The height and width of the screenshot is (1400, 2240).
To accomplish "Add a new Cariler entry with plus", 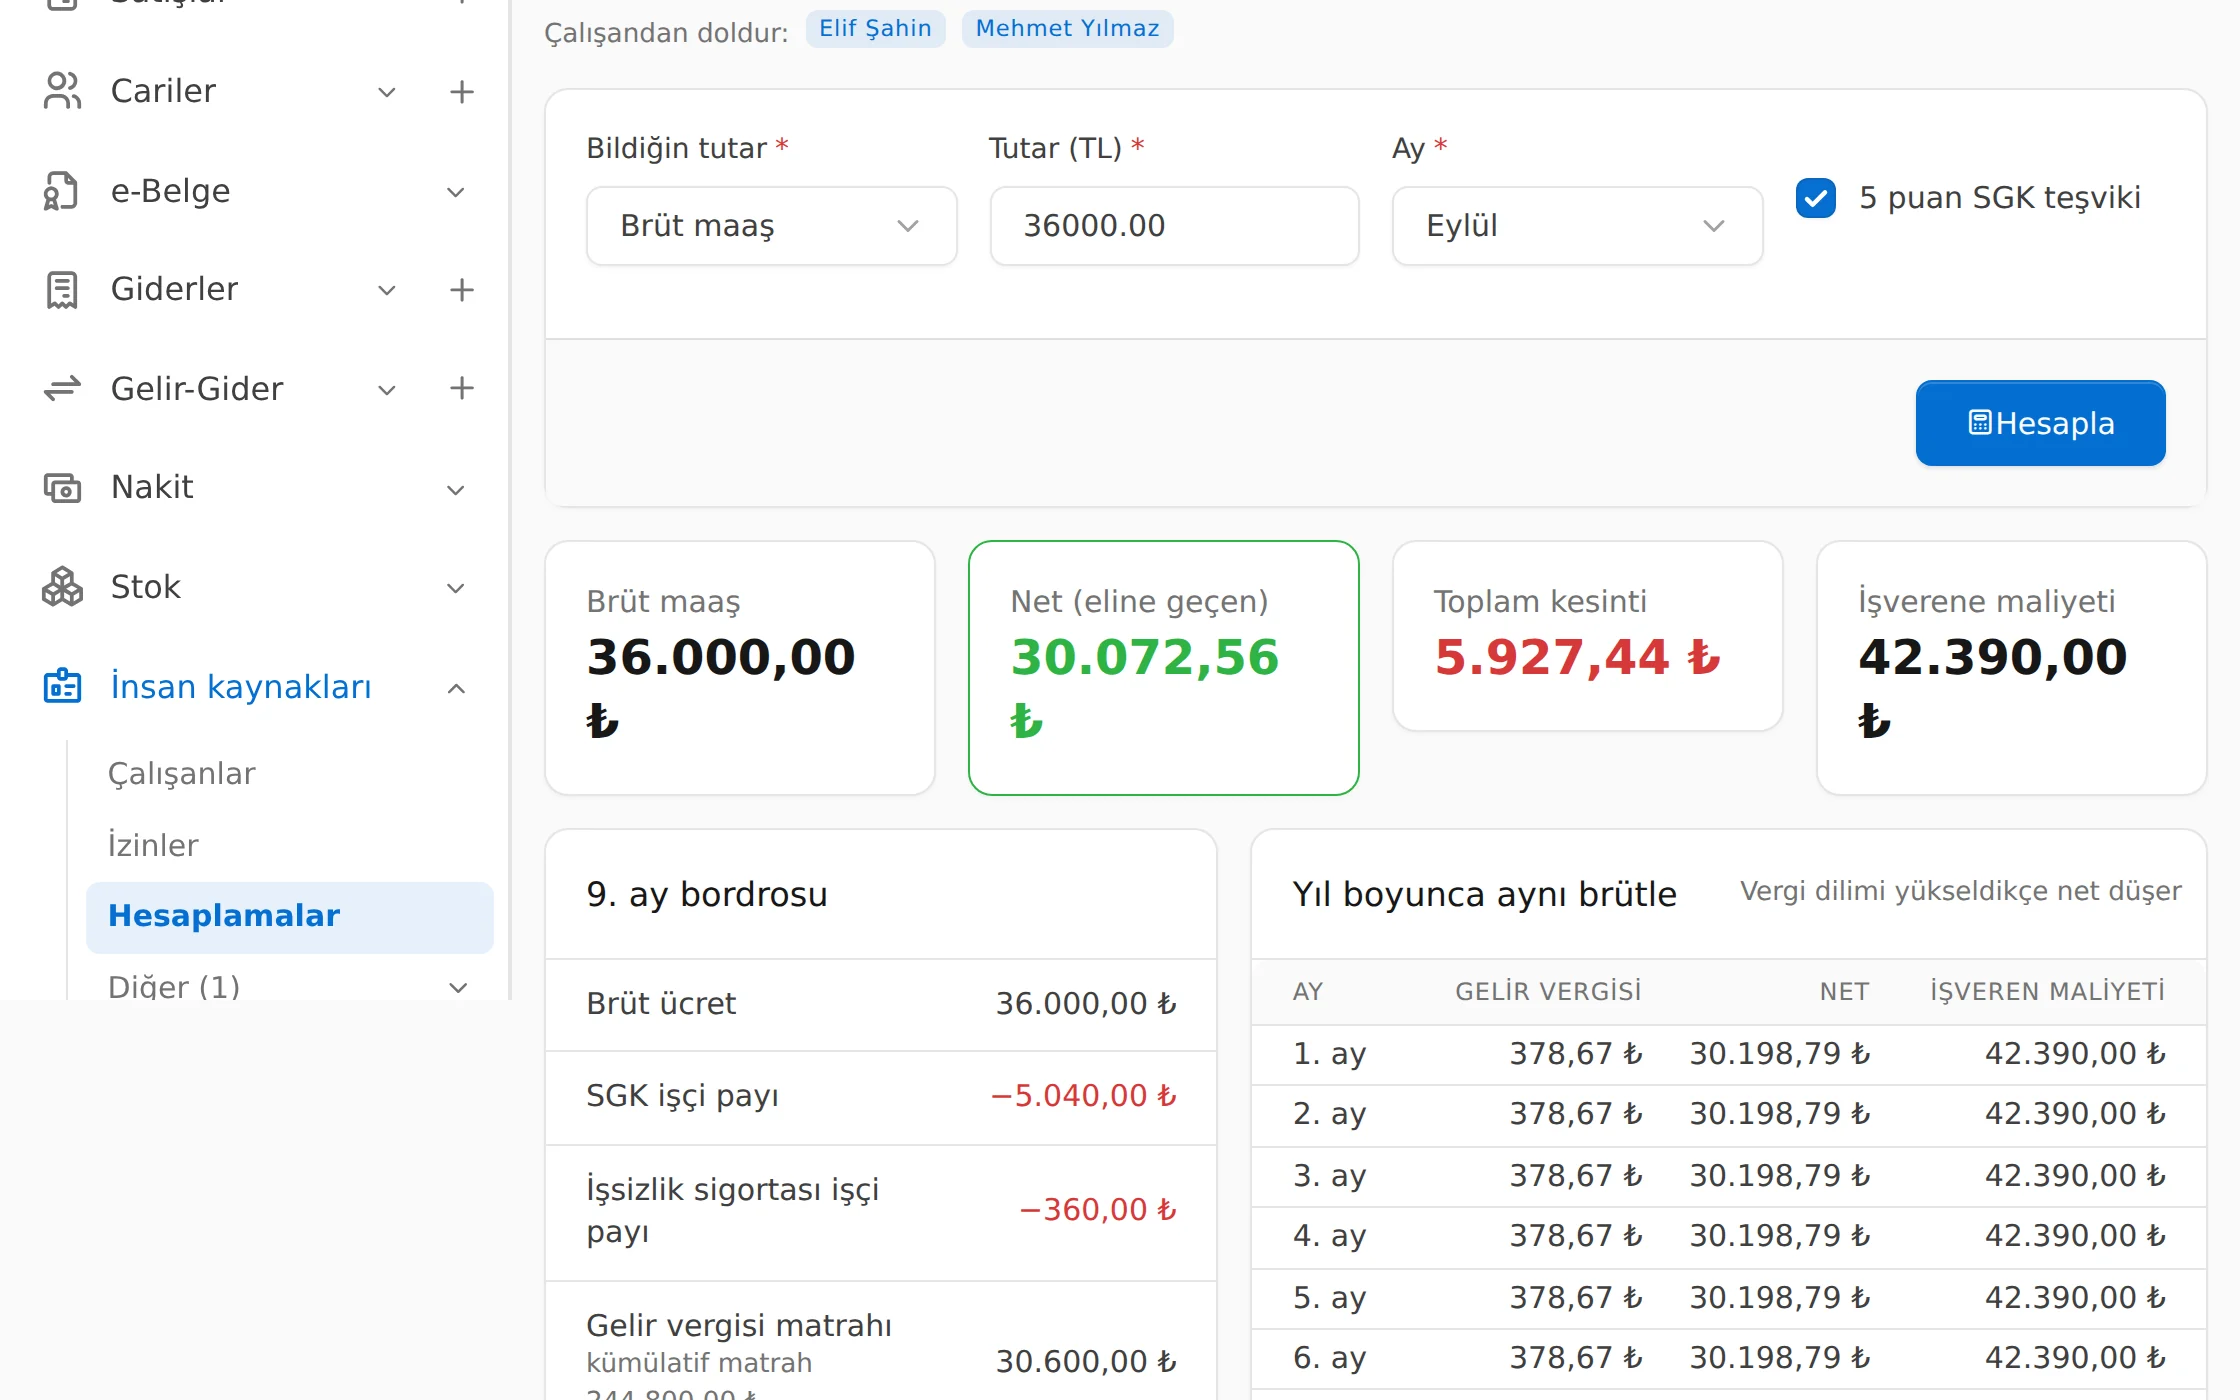I will pyautogui.click(x=461, y=92).
